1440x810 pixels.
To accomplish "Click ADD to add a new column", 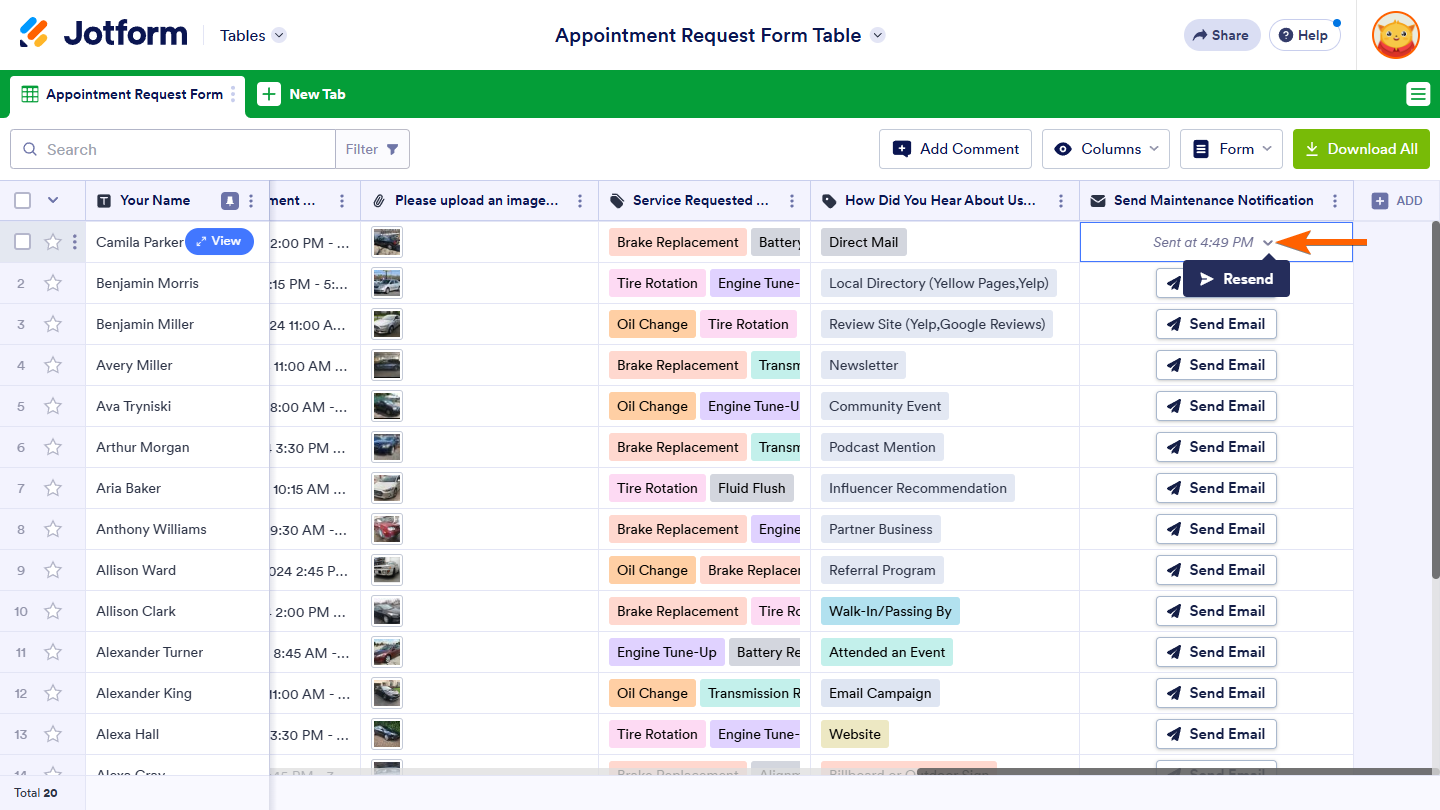I will [1397, 201].
